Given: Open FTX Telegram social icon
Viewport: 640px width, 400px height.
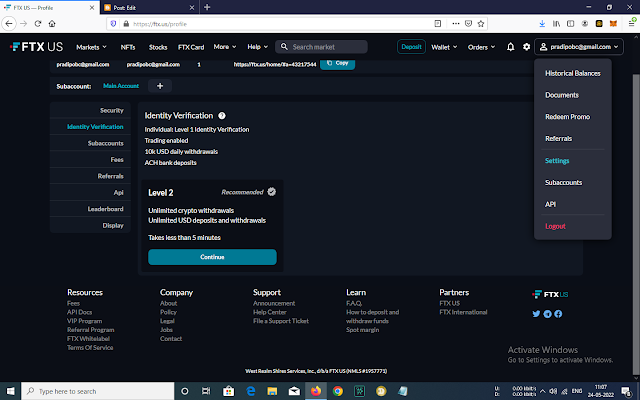Looking at the screenshot, I should (x=547, y=314).
